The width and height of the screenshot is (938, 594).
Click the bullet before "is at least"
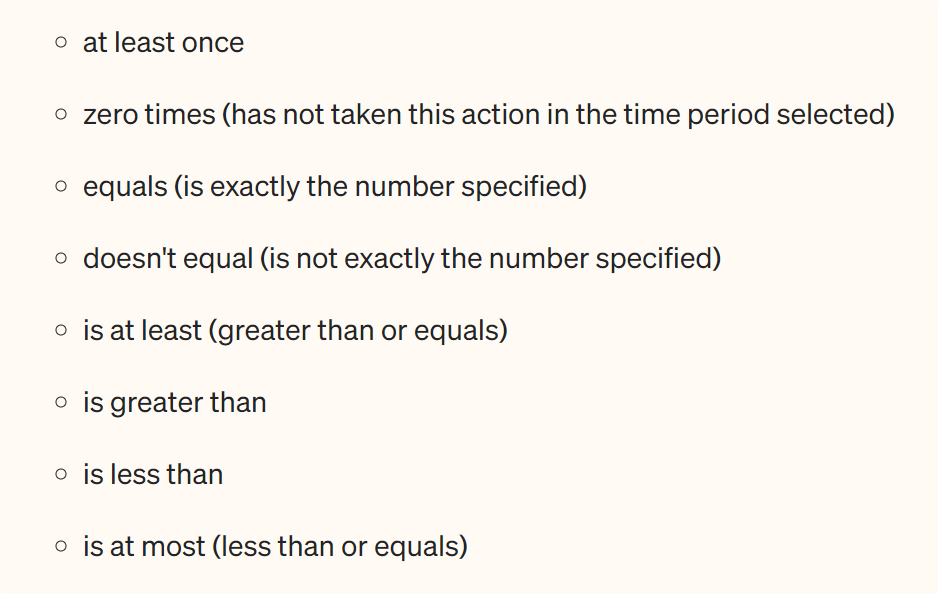pyautogui.click(x=62, y=331)
